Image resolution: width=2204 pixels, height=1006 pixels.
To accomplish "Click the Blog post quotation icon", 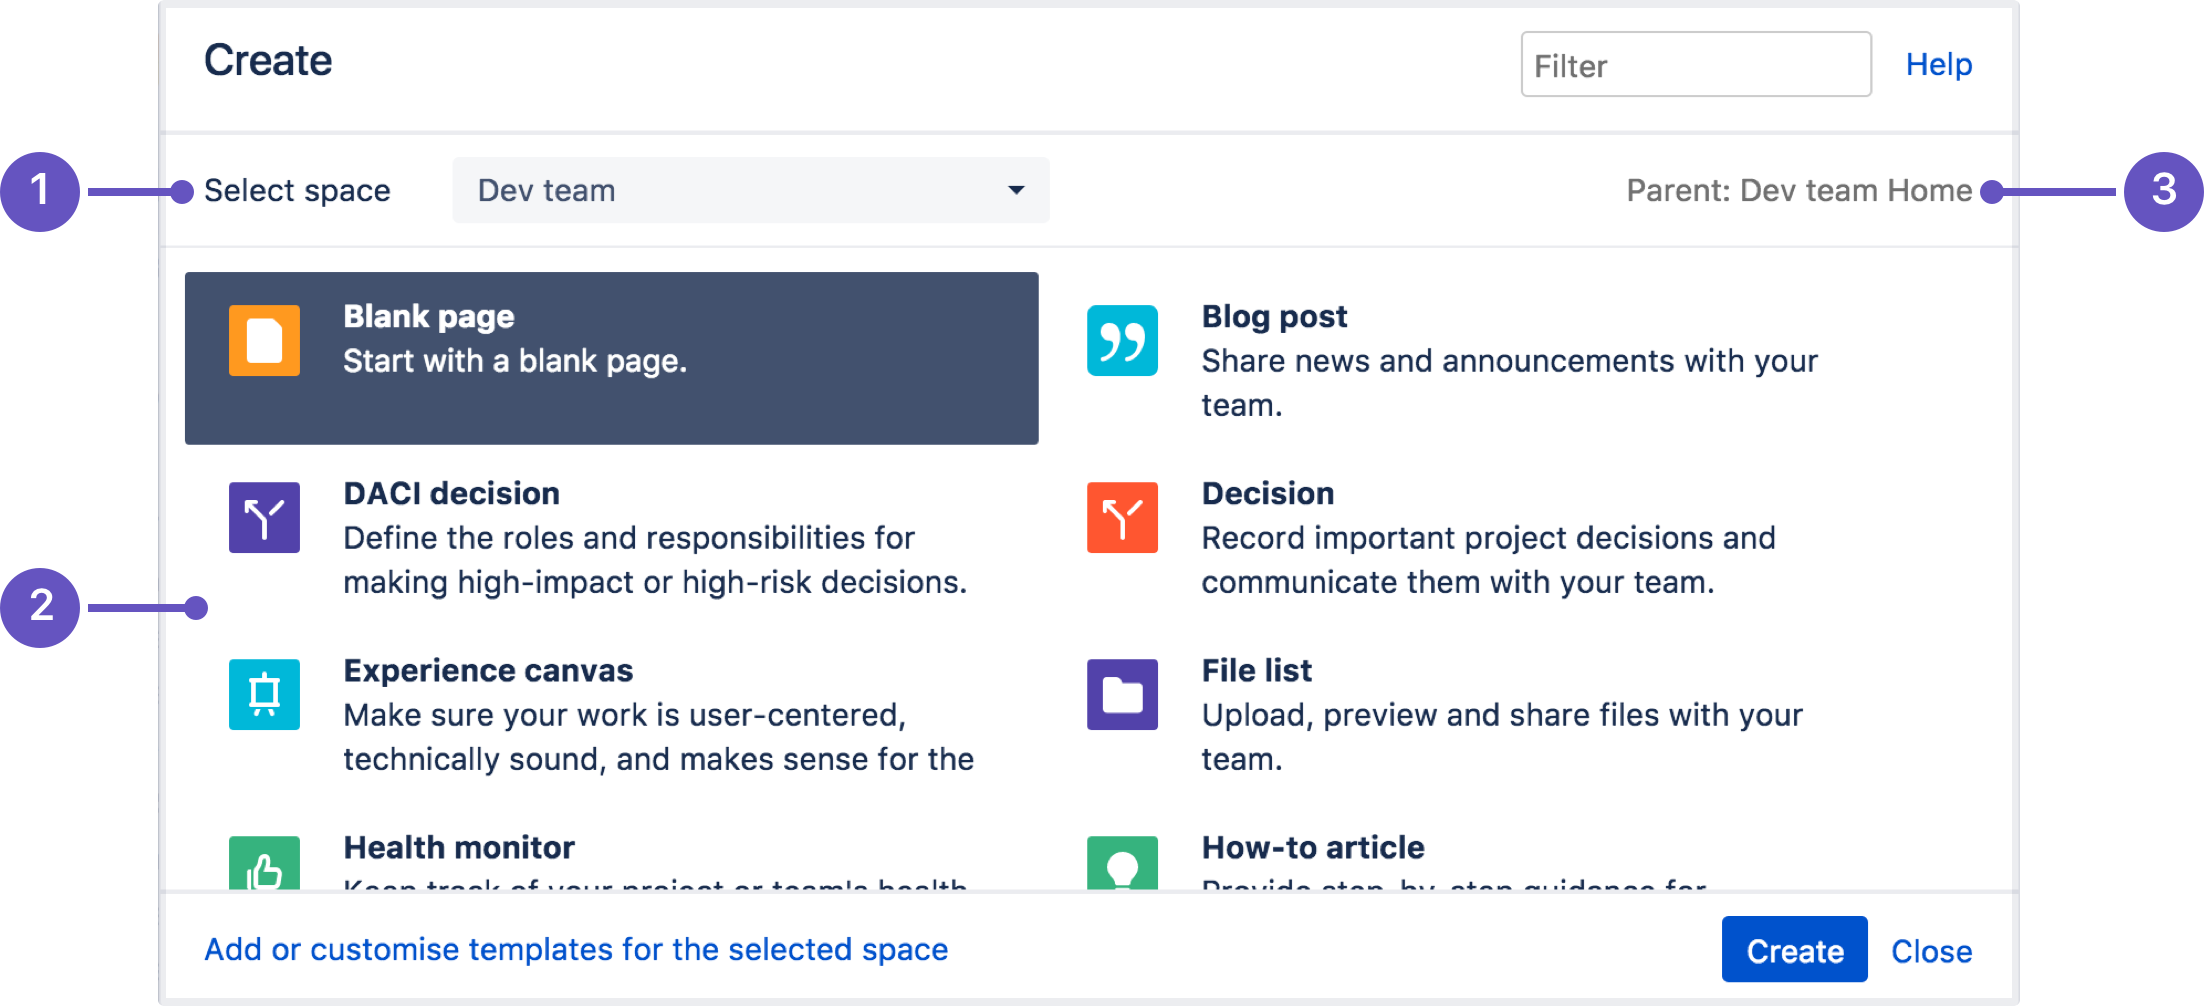I will pyautogui.click(x=1121, y=340).
